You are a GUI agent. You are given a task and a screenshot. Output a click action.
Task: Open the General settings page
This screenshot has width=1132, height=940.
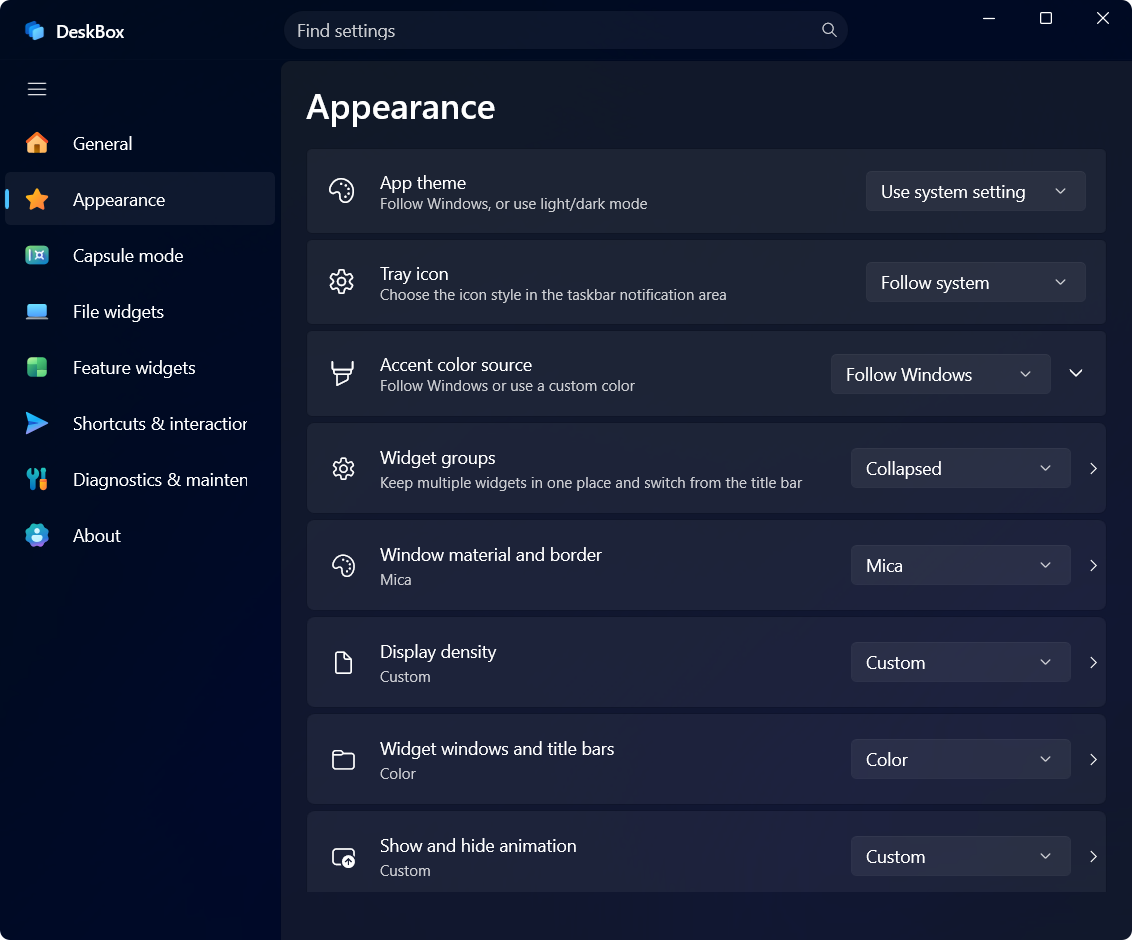point(140,143)
